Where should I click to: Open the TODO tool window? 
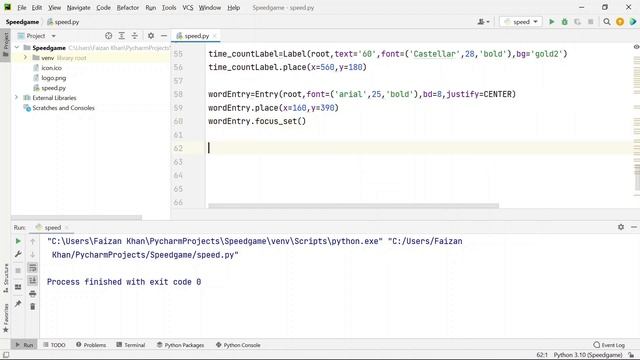coord(54,345)
